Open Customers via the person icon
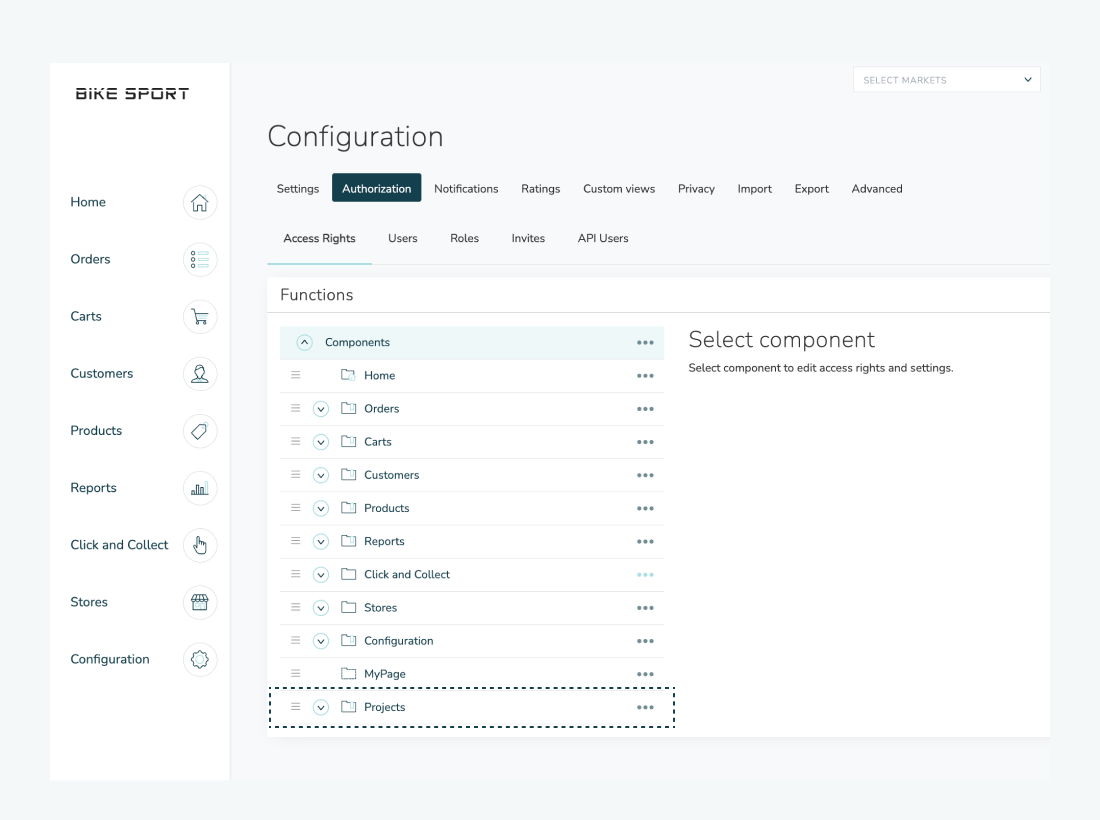The width and height of the screenshot is (1100, 820). pyautogui.click(x=200, y=374)
